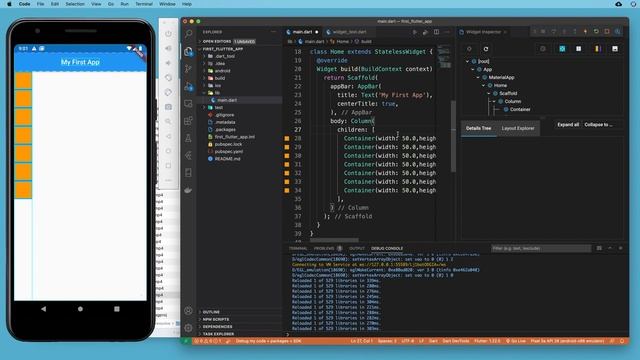This screenshot has height=360, width=640.
Task: Open the Manage gear in activity bar
Action: [188, 328]
